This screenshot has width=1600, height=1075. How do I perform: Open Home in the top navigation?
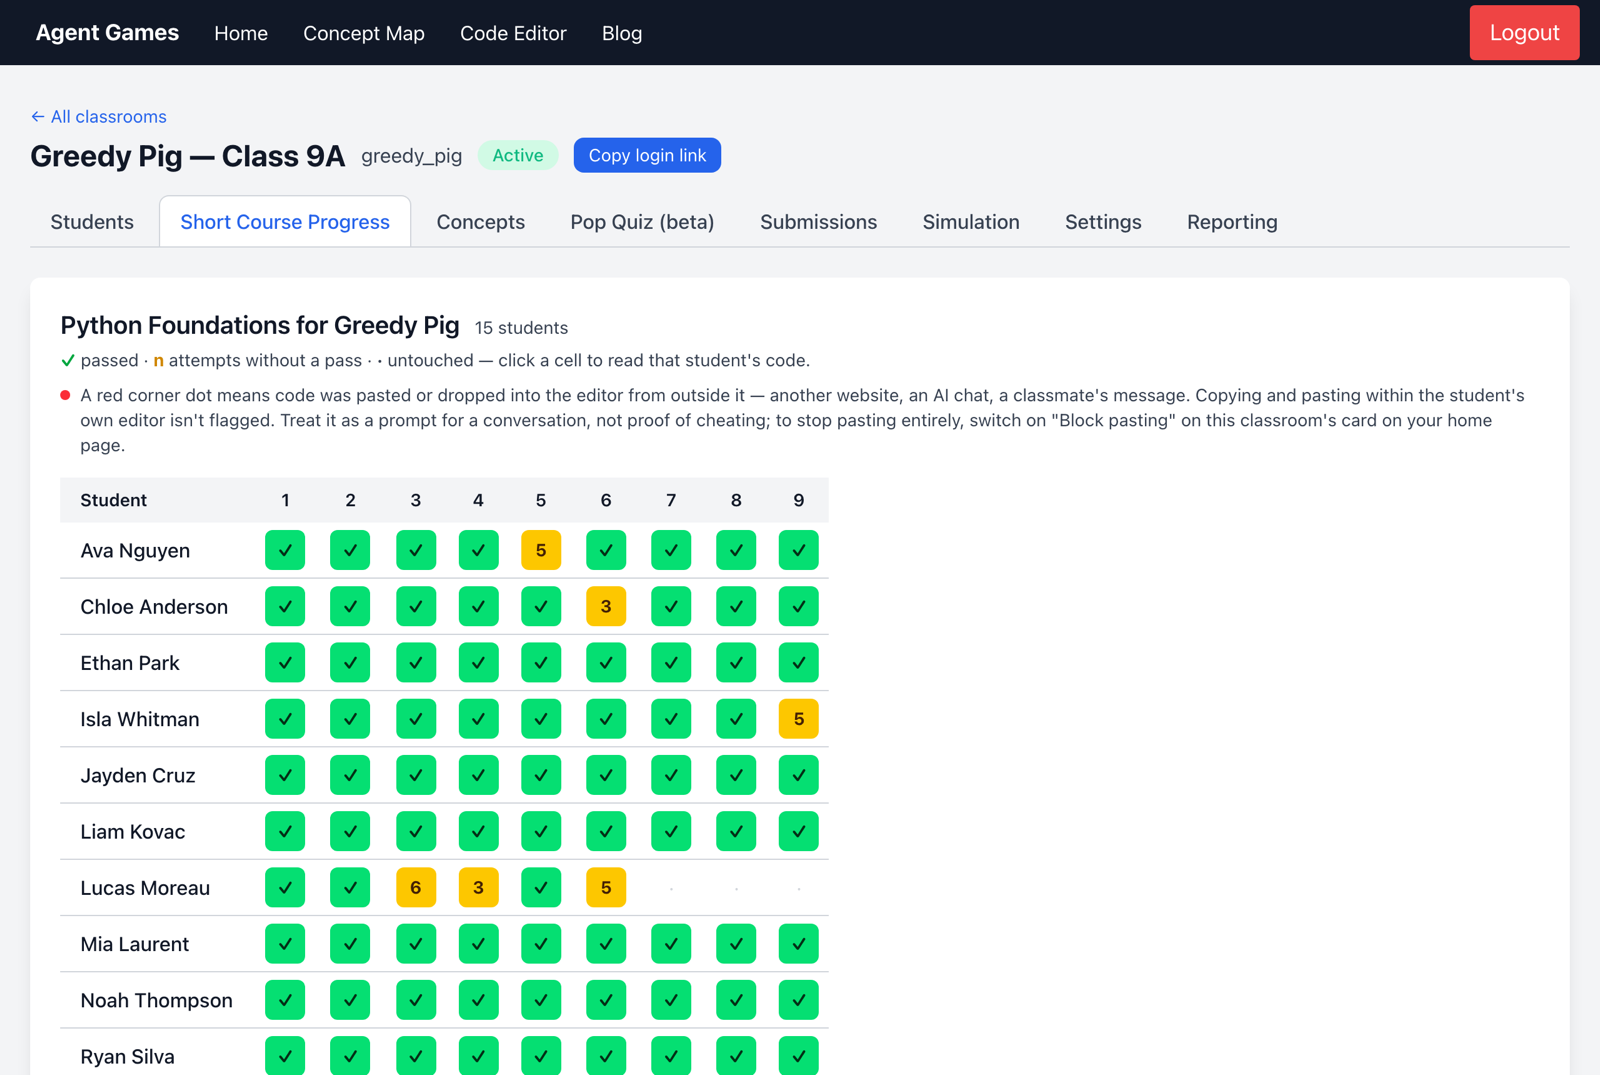coord(241,33)
